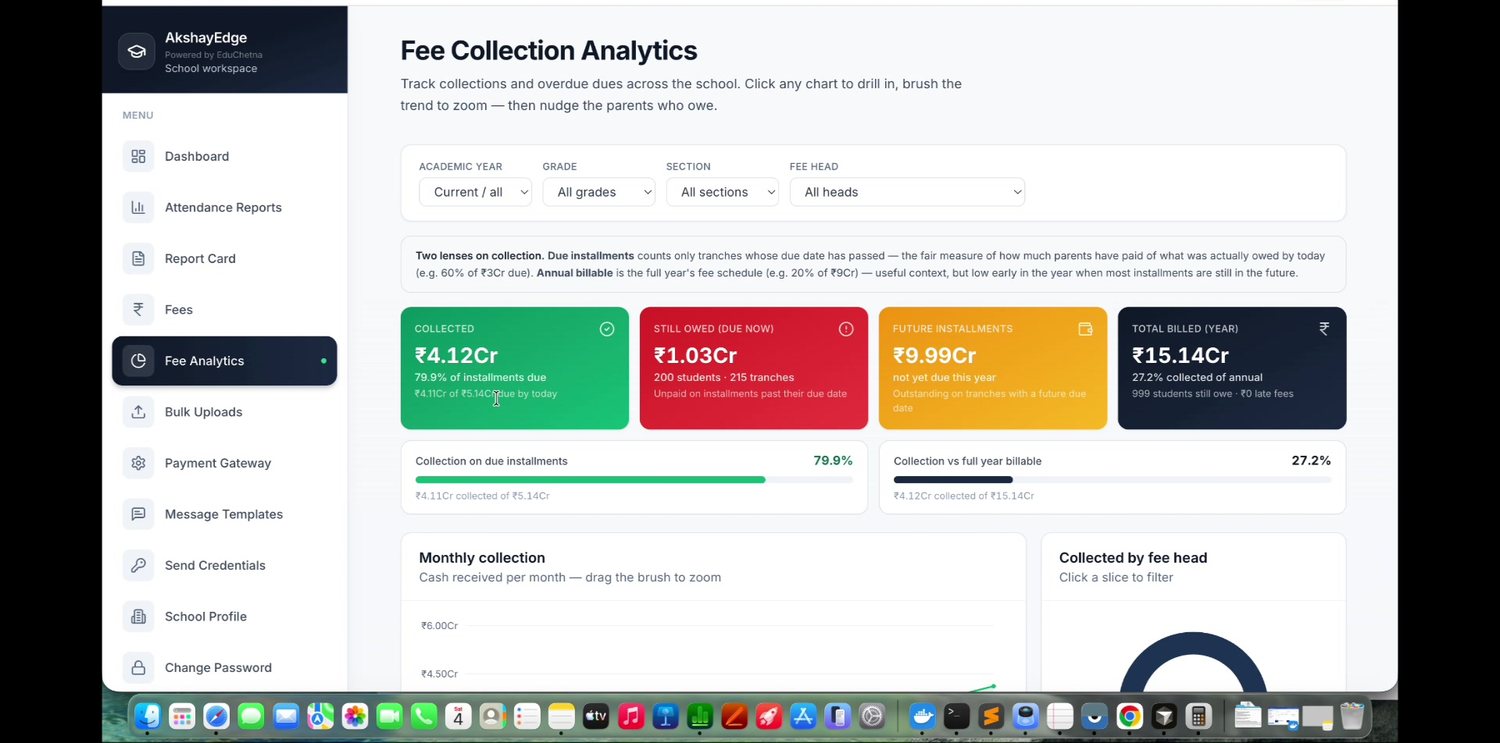Click the yellow Future Installments ₹9.99Cr card

(x=993, y=368)
